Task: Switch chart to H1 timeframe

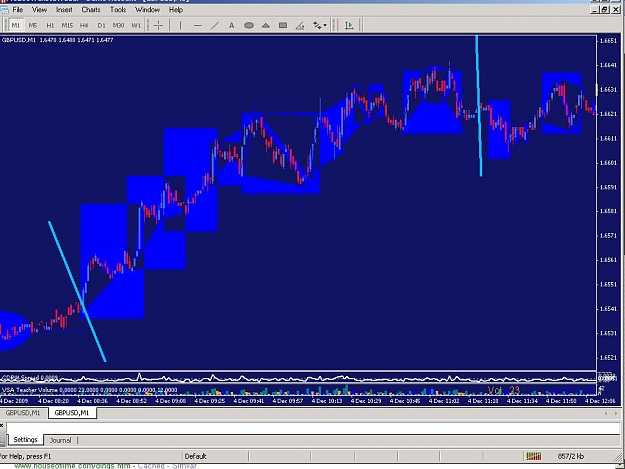Action: (50, 26)
